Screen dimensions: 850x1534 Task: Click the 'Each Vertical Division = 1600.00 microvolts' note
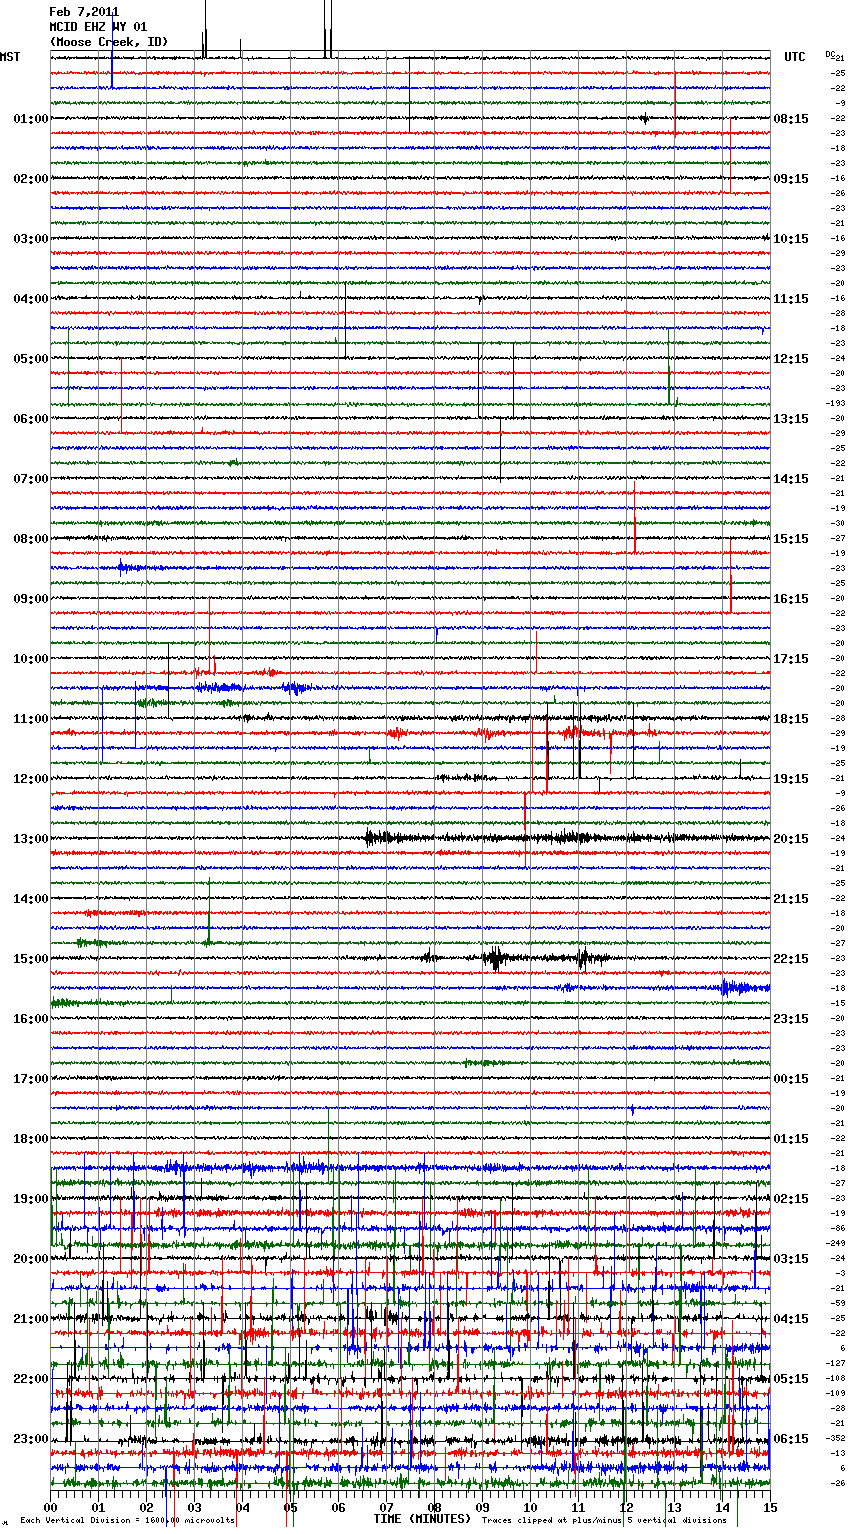point(127,1520)
